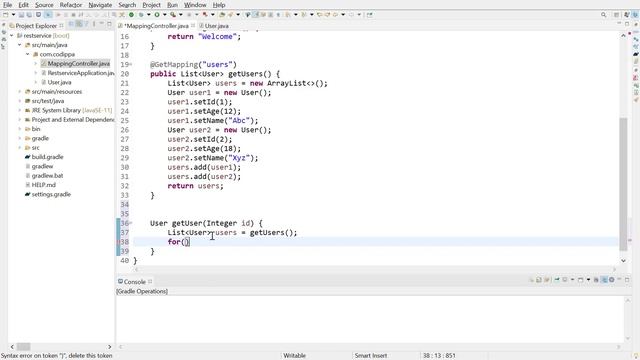The width and height of the screenshot is (640, 360).
Task: Collapse the src/main/java source folder
Action: coord(20,45)
